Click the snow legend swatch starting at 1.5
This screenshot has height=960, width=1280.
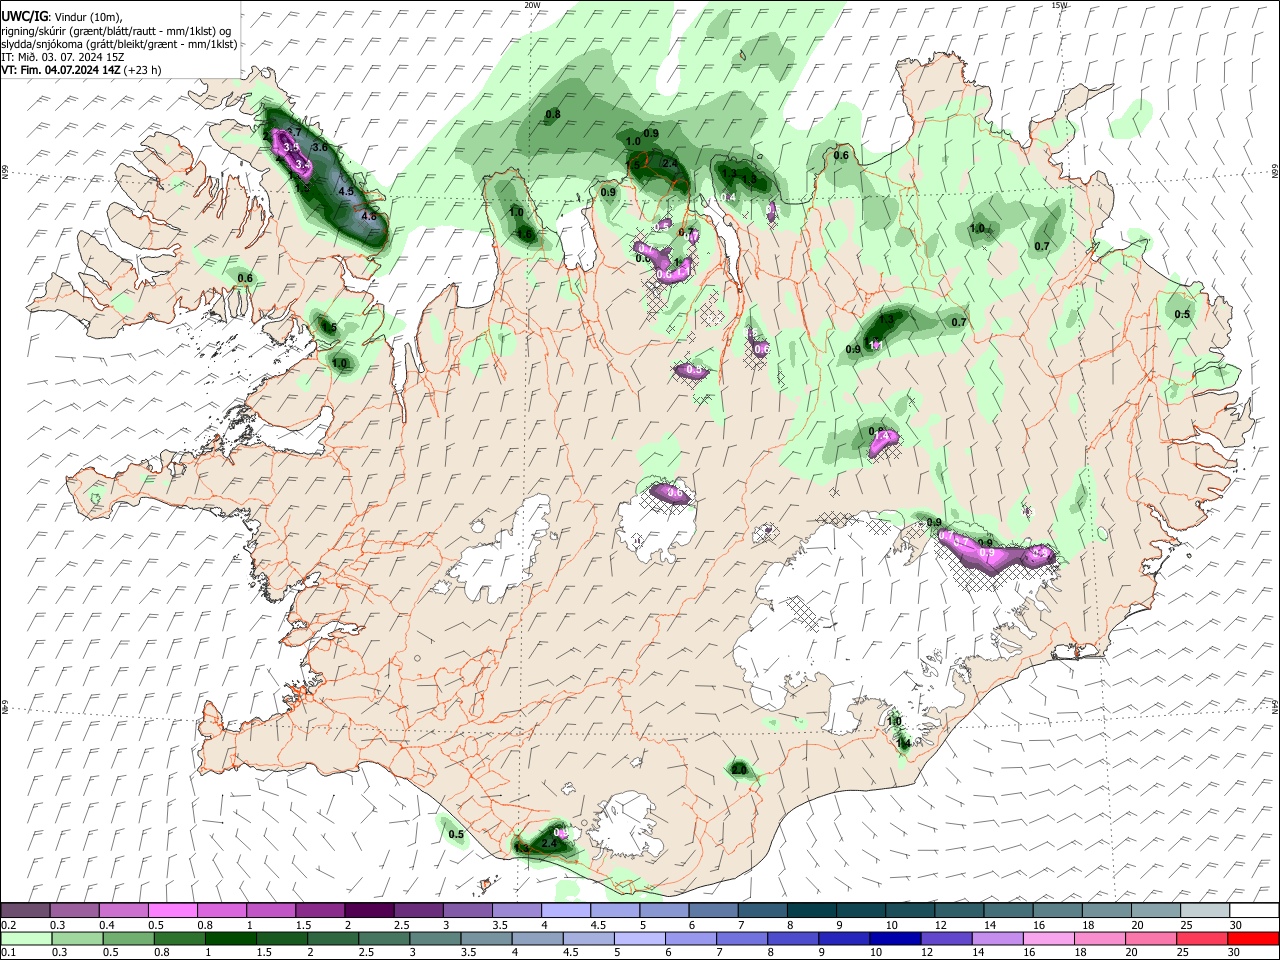(320, 910)
